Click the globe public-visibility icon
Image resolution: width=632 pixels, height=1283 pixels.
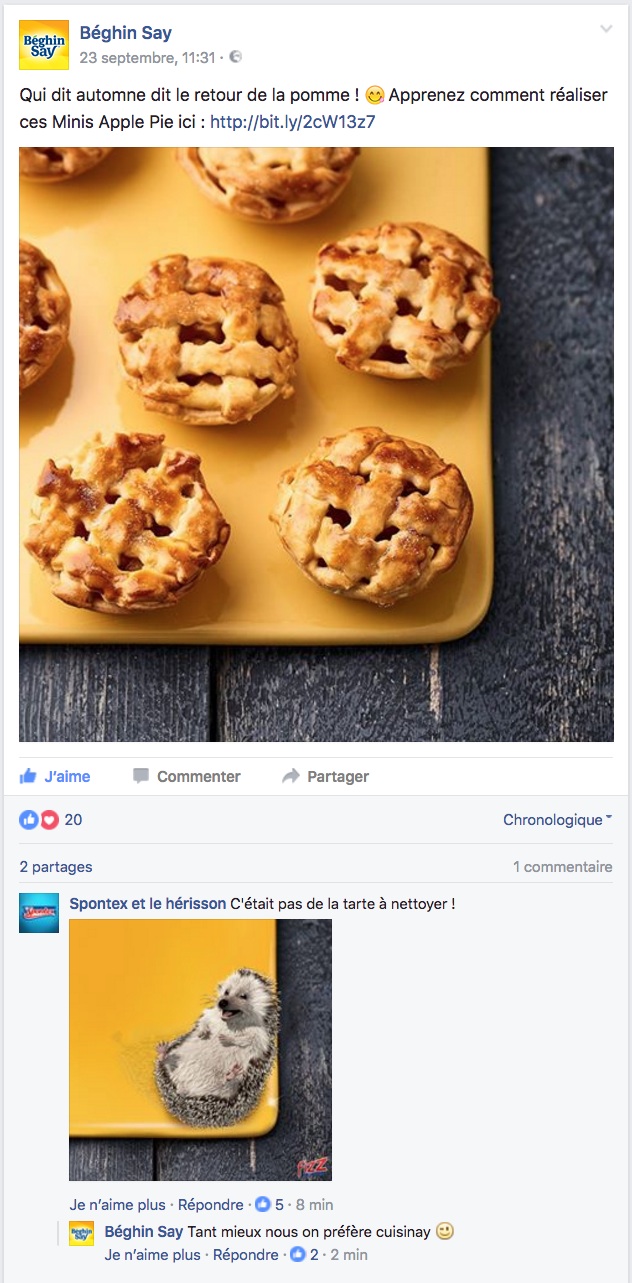tap(236, 58)
